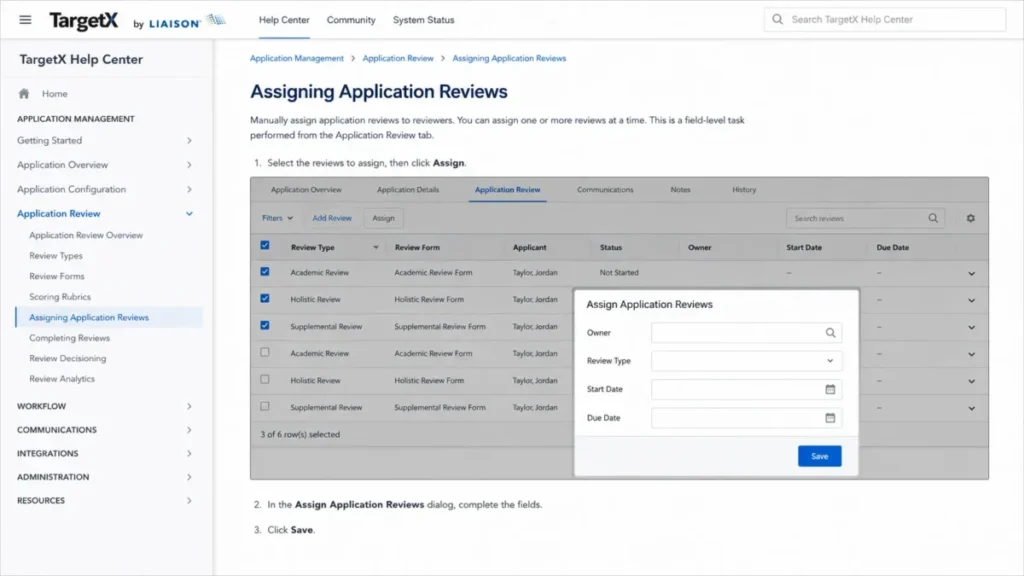Open Review Decisioning sidebar page
This screenshot has width=1024, height=576.
[67, 359]
